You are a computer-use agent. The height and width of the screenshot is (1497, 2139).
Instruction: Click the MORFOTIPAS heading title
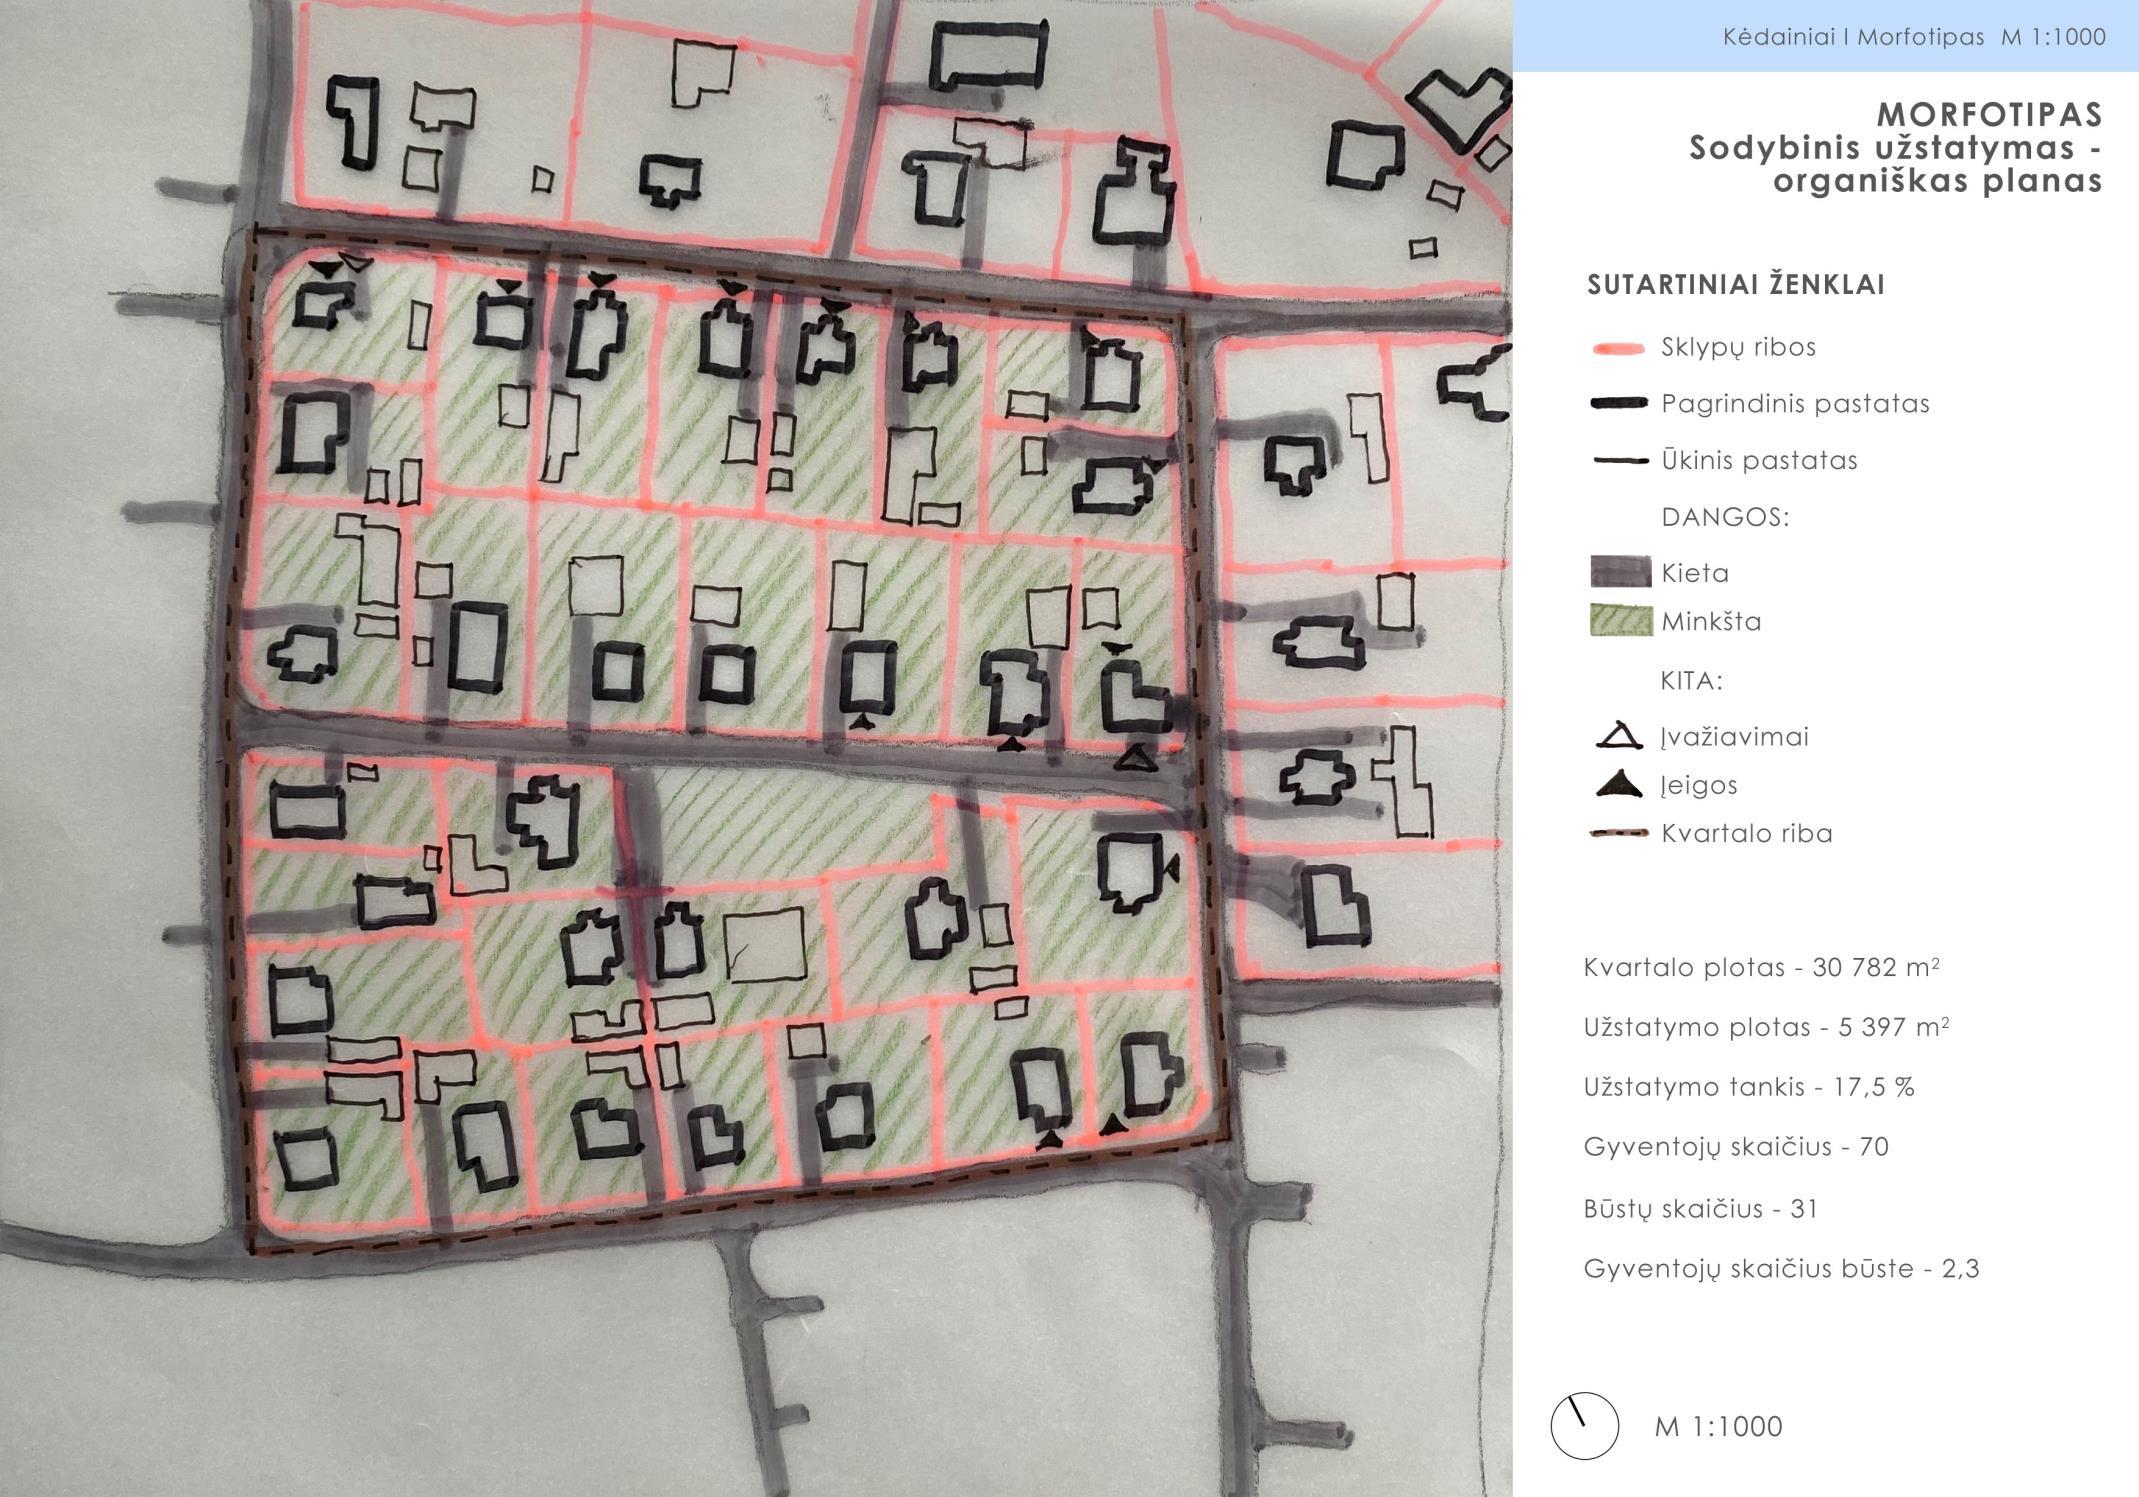coord(1989,114)
